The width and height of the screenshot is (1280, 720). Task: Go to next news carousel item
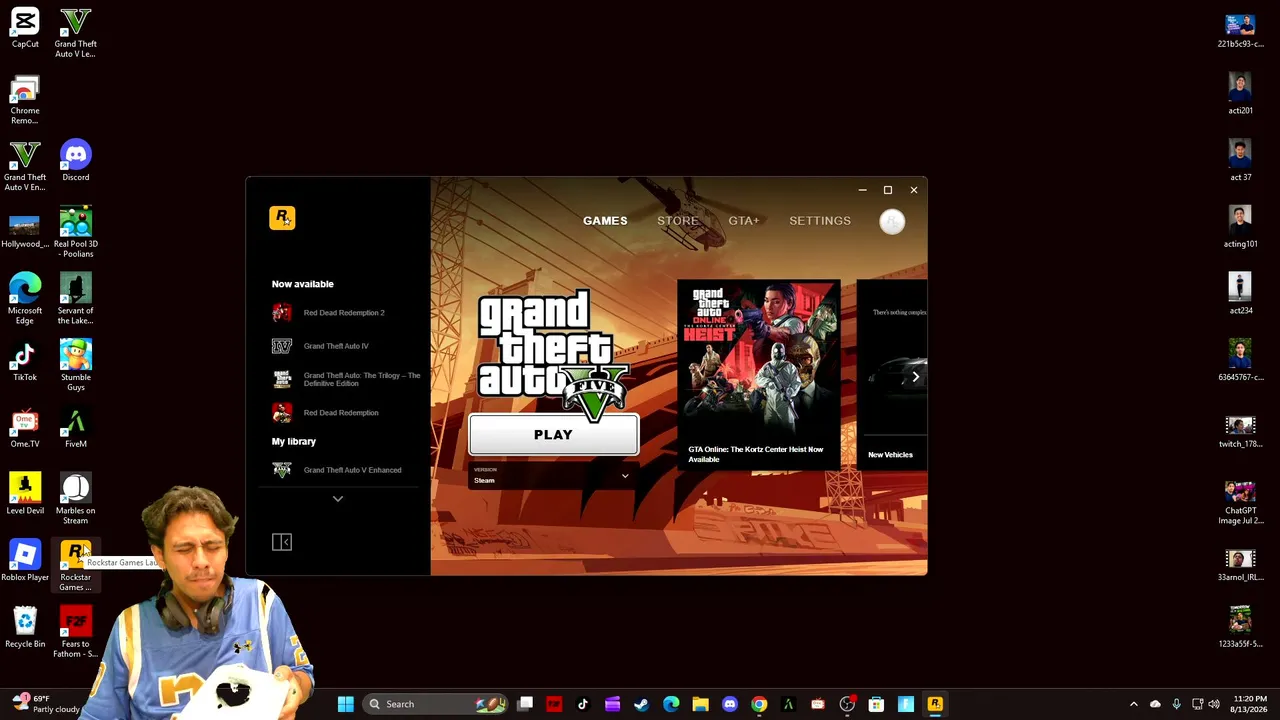915,377
